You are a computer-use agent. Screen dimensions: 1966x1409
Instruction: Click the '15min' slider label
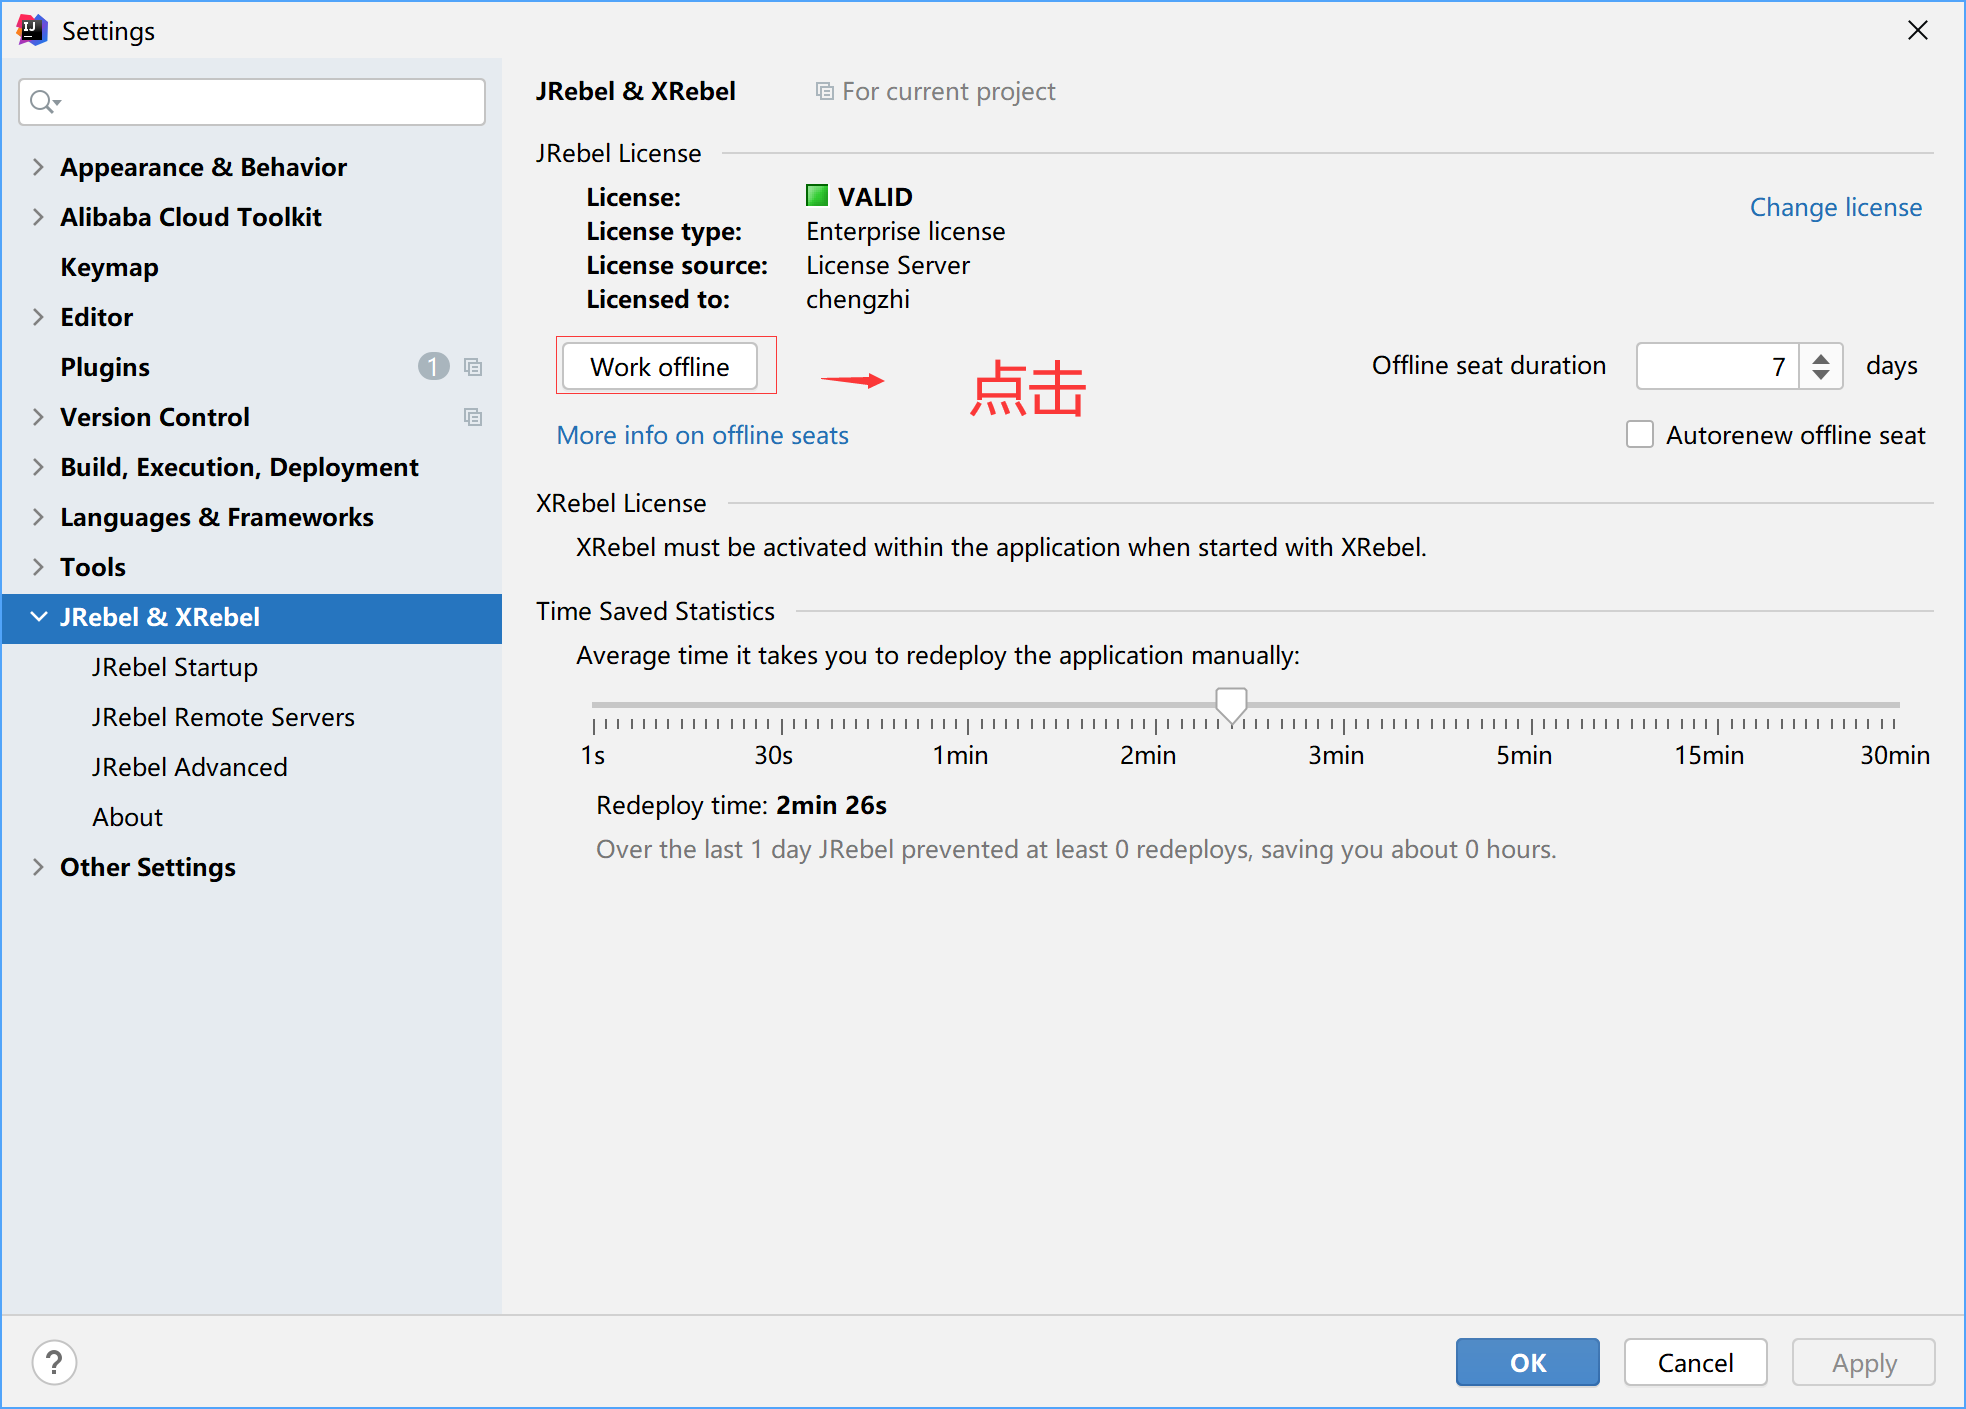pos(1709,755)
